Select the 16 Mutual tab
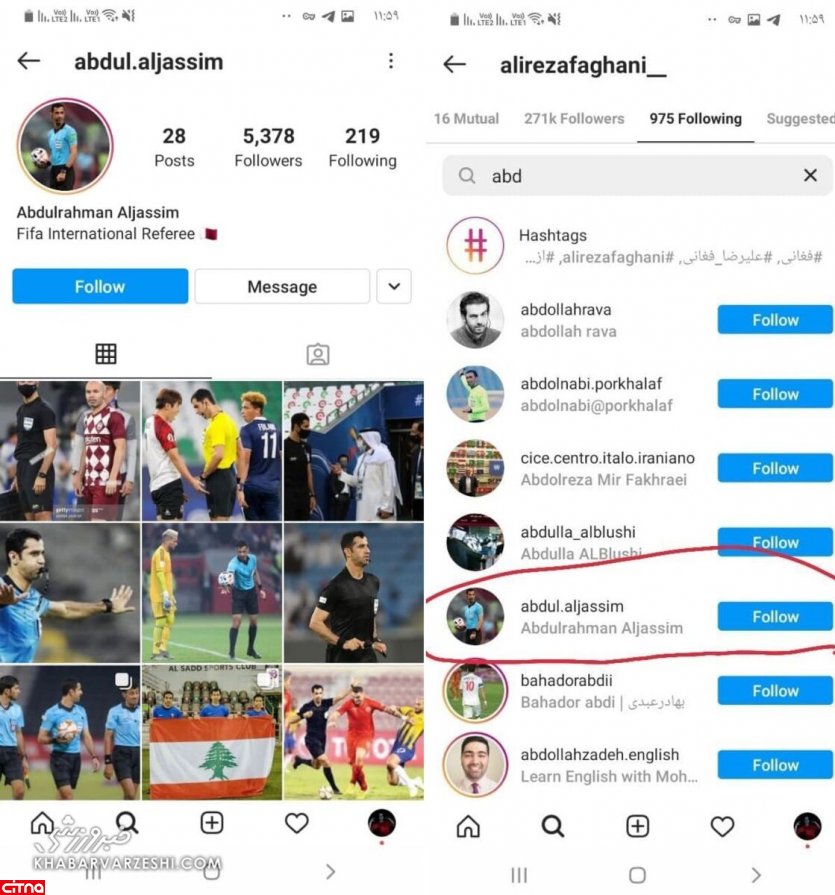The width and height of the screenshot is (835, 895). pyautogui.click(x=466, y=119)
